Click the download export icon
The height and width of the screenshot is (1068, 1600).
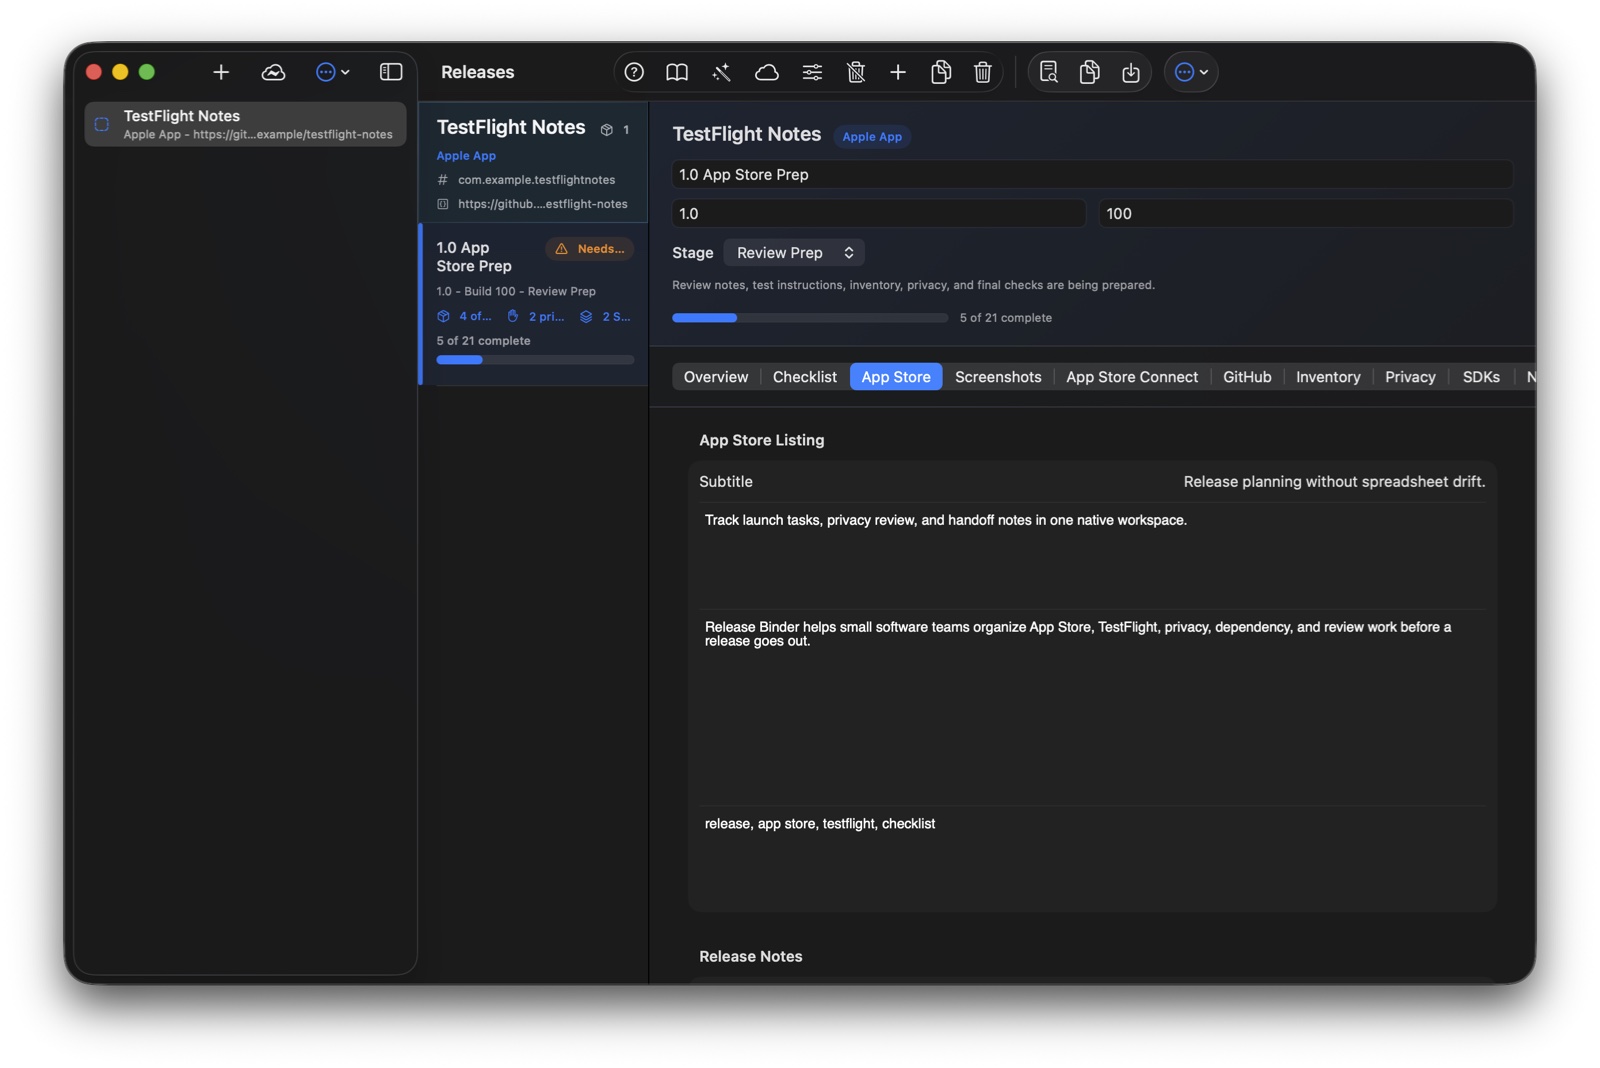1131,72
